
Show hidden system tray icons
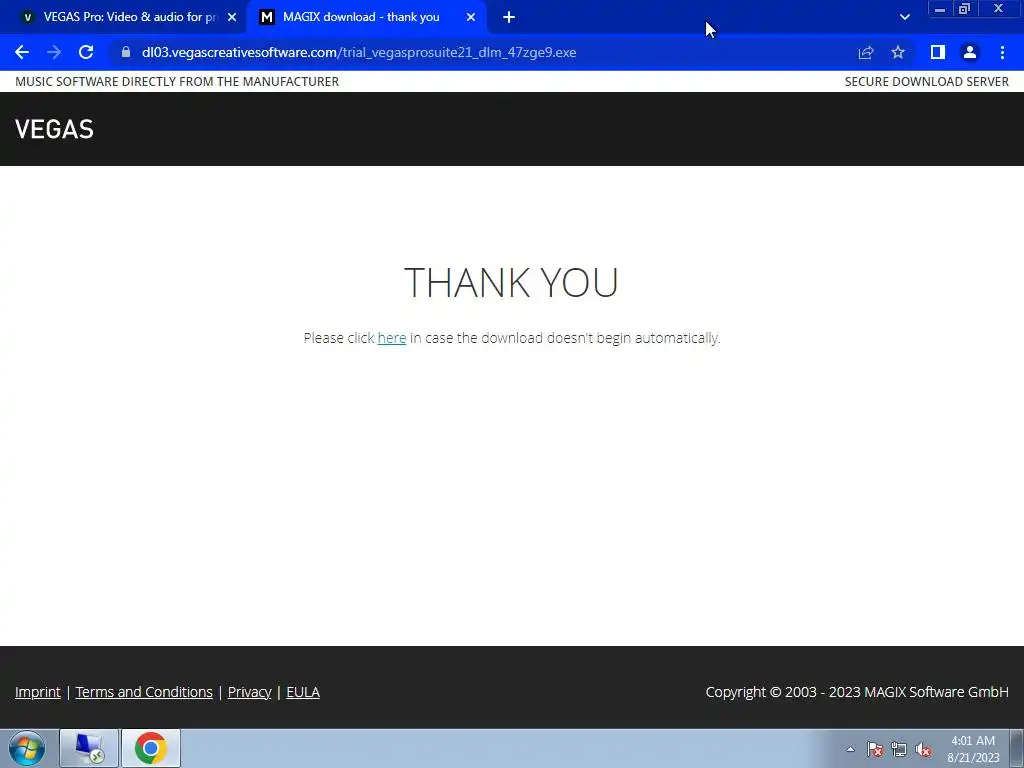click(x=850, y=749)
